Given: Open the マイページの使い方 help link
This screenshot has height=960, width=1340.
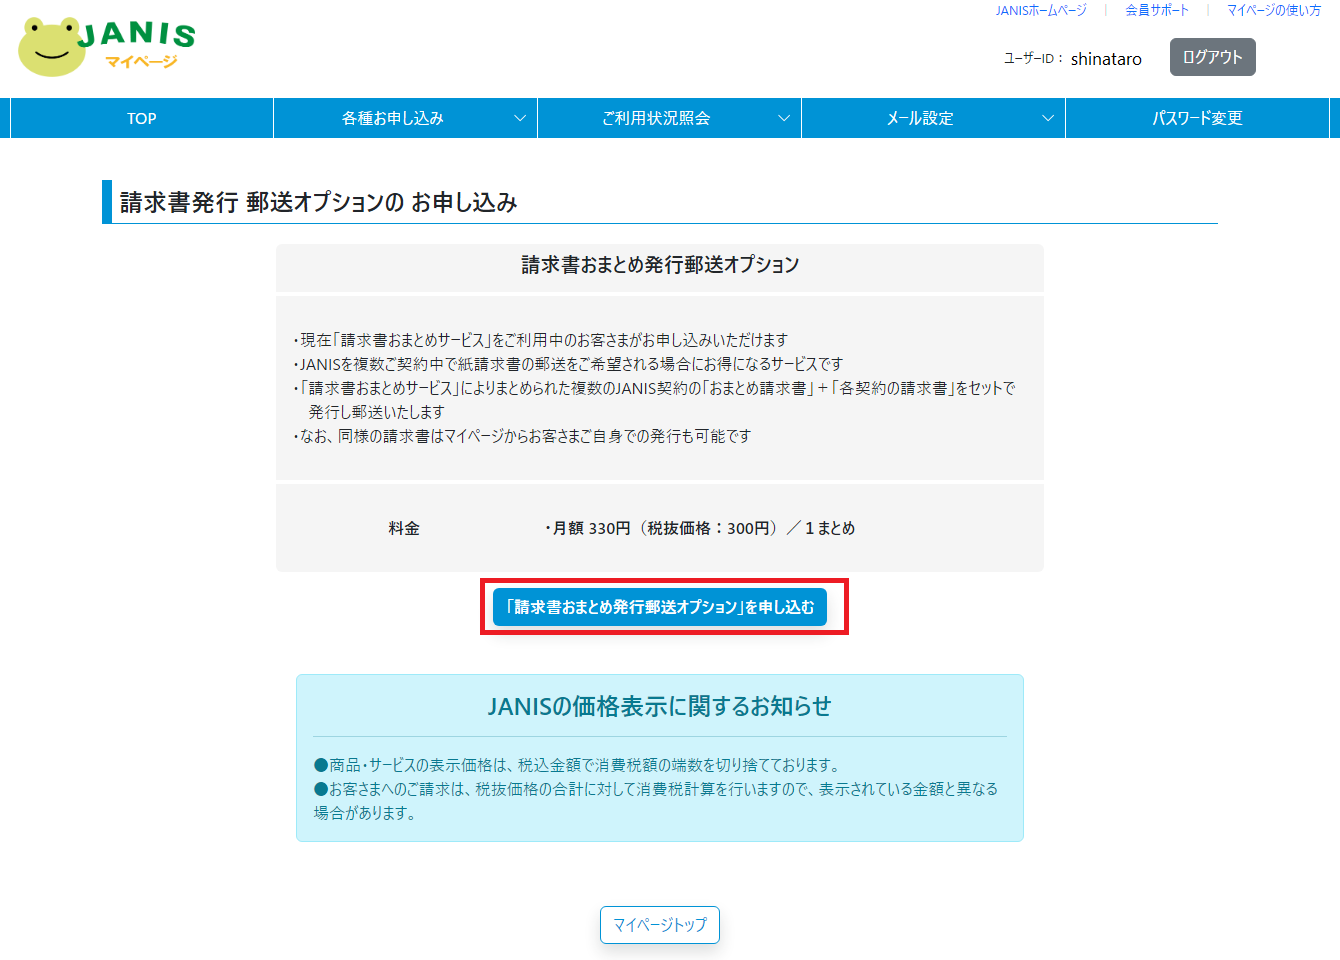Looking at the screenshot, I should (1273, 10).
